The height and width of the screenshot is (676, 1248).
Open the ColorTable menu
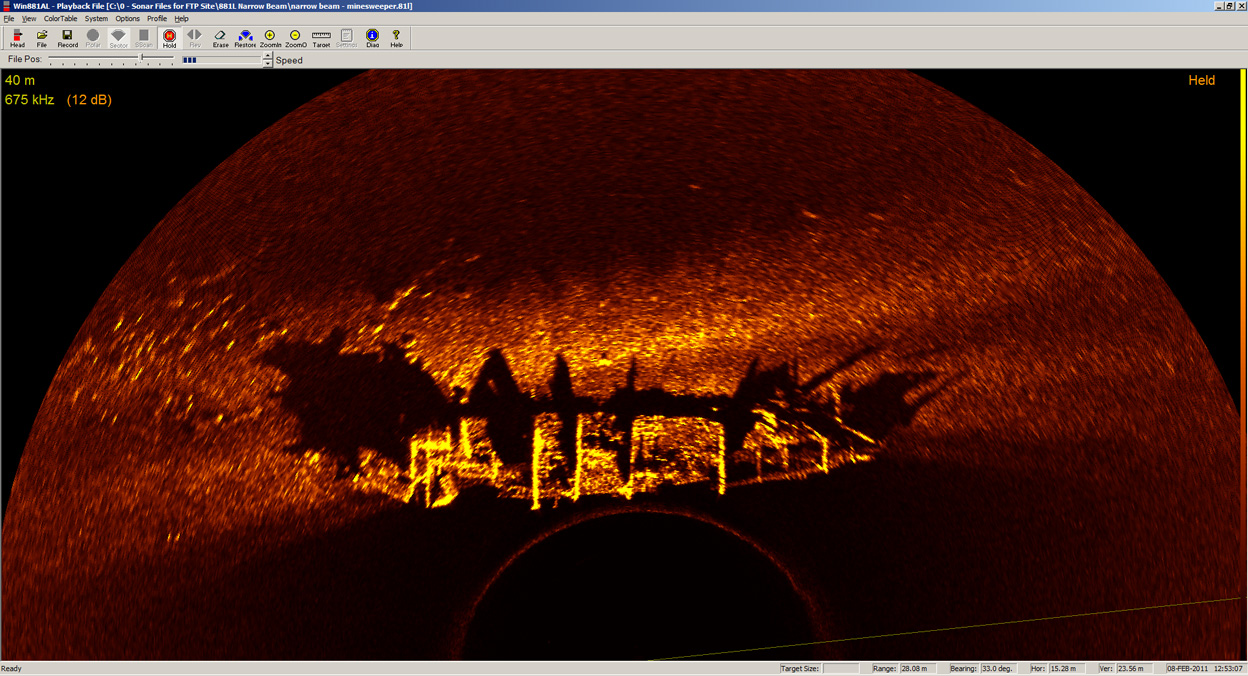[59, 18]
